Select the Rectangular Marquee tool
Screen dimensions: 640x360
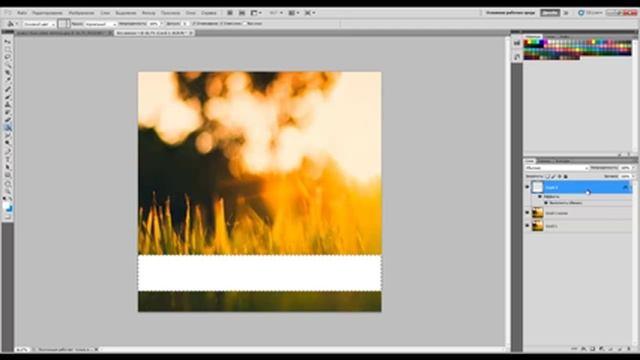click(x=8, y=50)
